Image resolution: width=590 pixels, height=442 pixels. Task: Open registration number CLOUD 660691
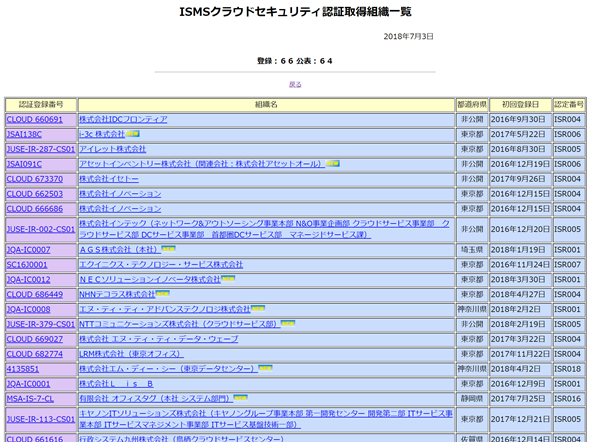point(35,120)
